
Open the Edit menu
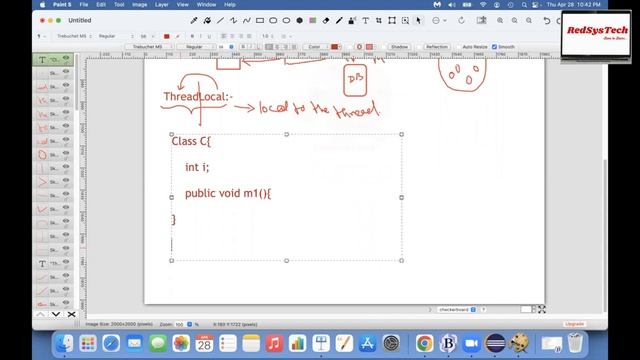(x=101, y=4)
